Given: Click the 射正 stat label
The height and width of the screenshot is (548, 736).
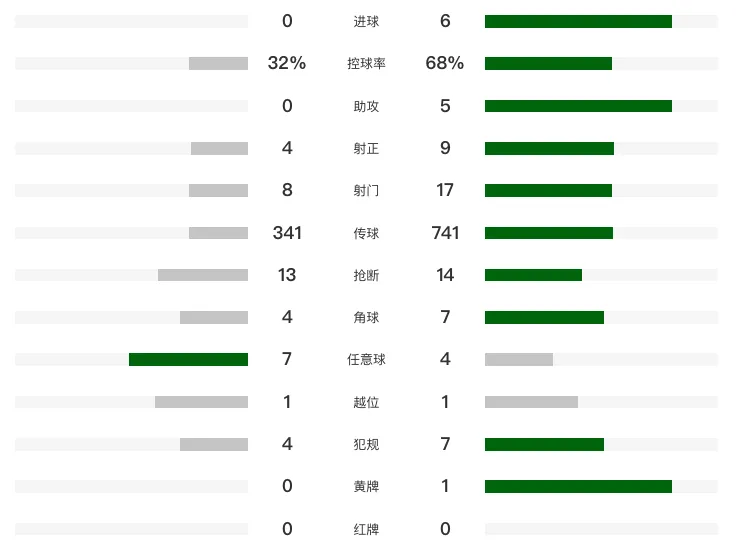Looking at the screenshot, I should 366,148.
